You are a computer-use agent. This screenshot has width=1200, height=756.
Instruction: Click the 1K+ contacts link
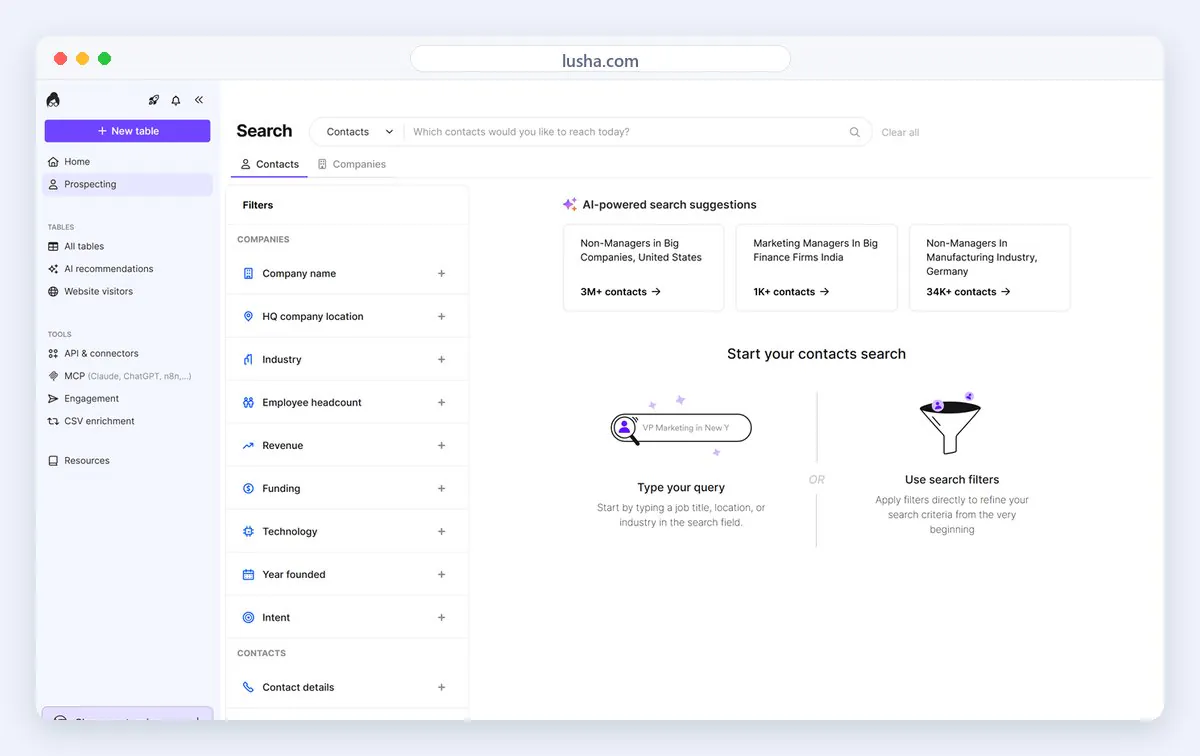792,292
